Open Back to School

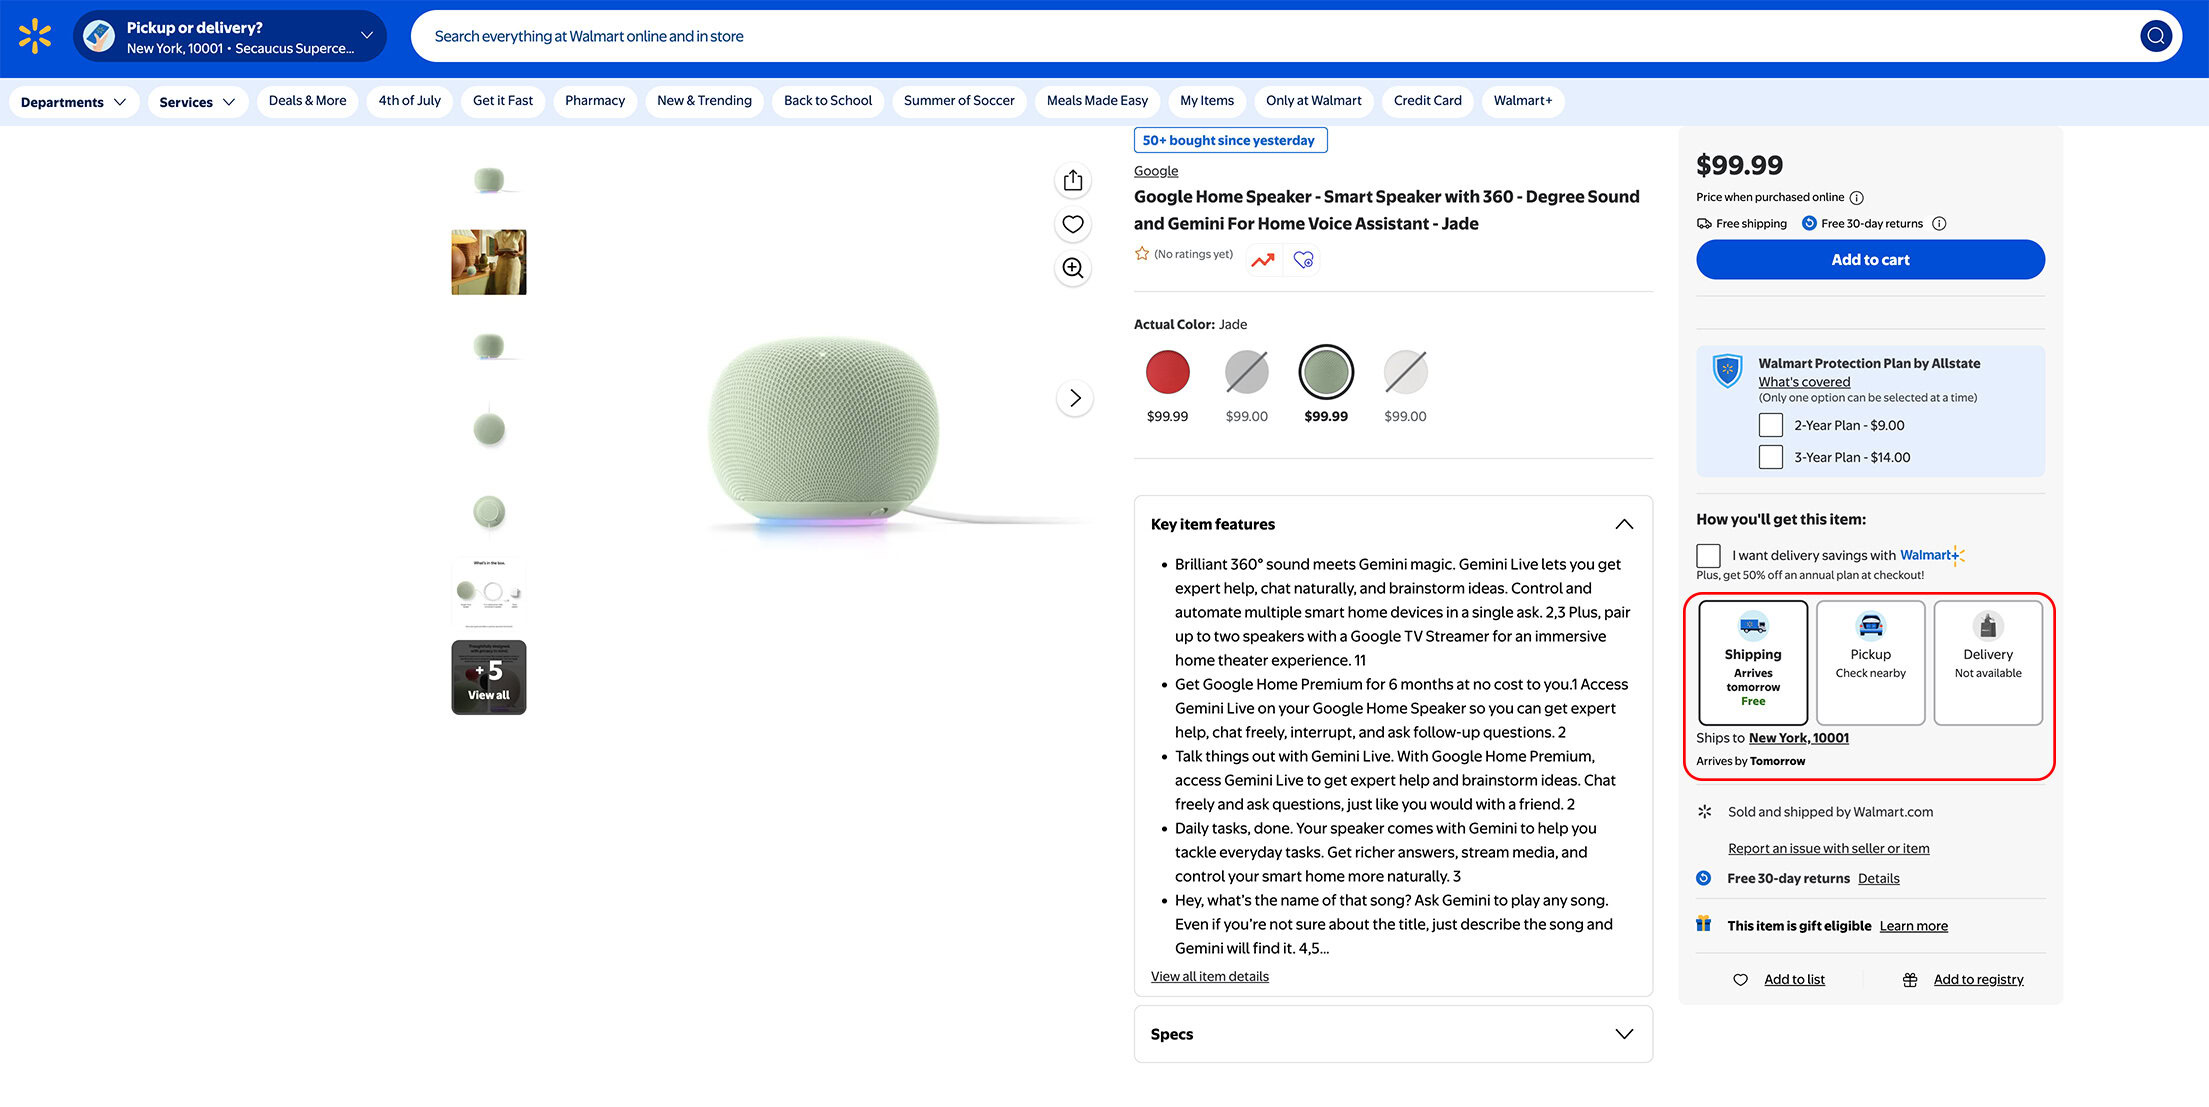pos(828,101)
